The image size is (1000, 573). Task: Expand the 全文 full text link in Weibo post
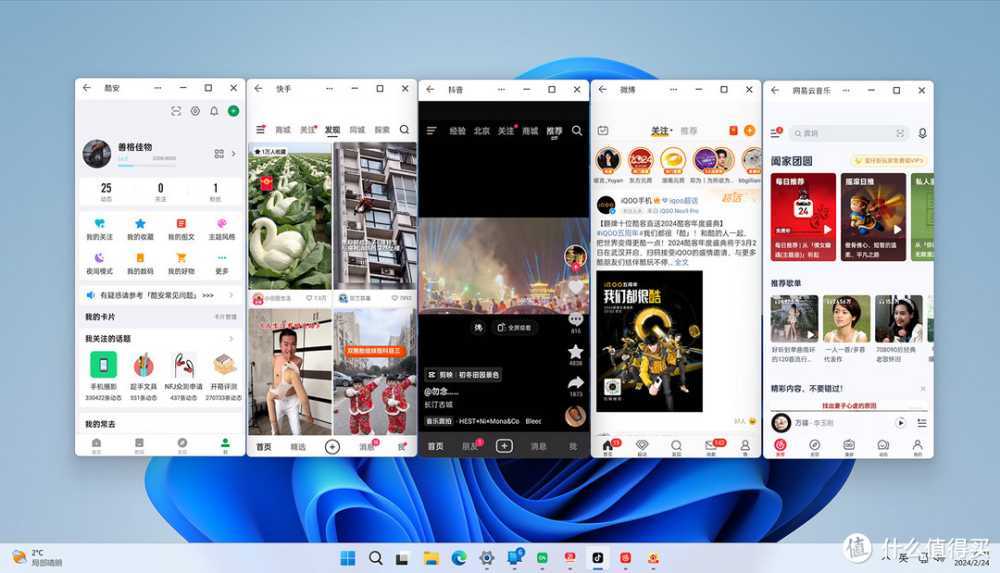(682, 262)
